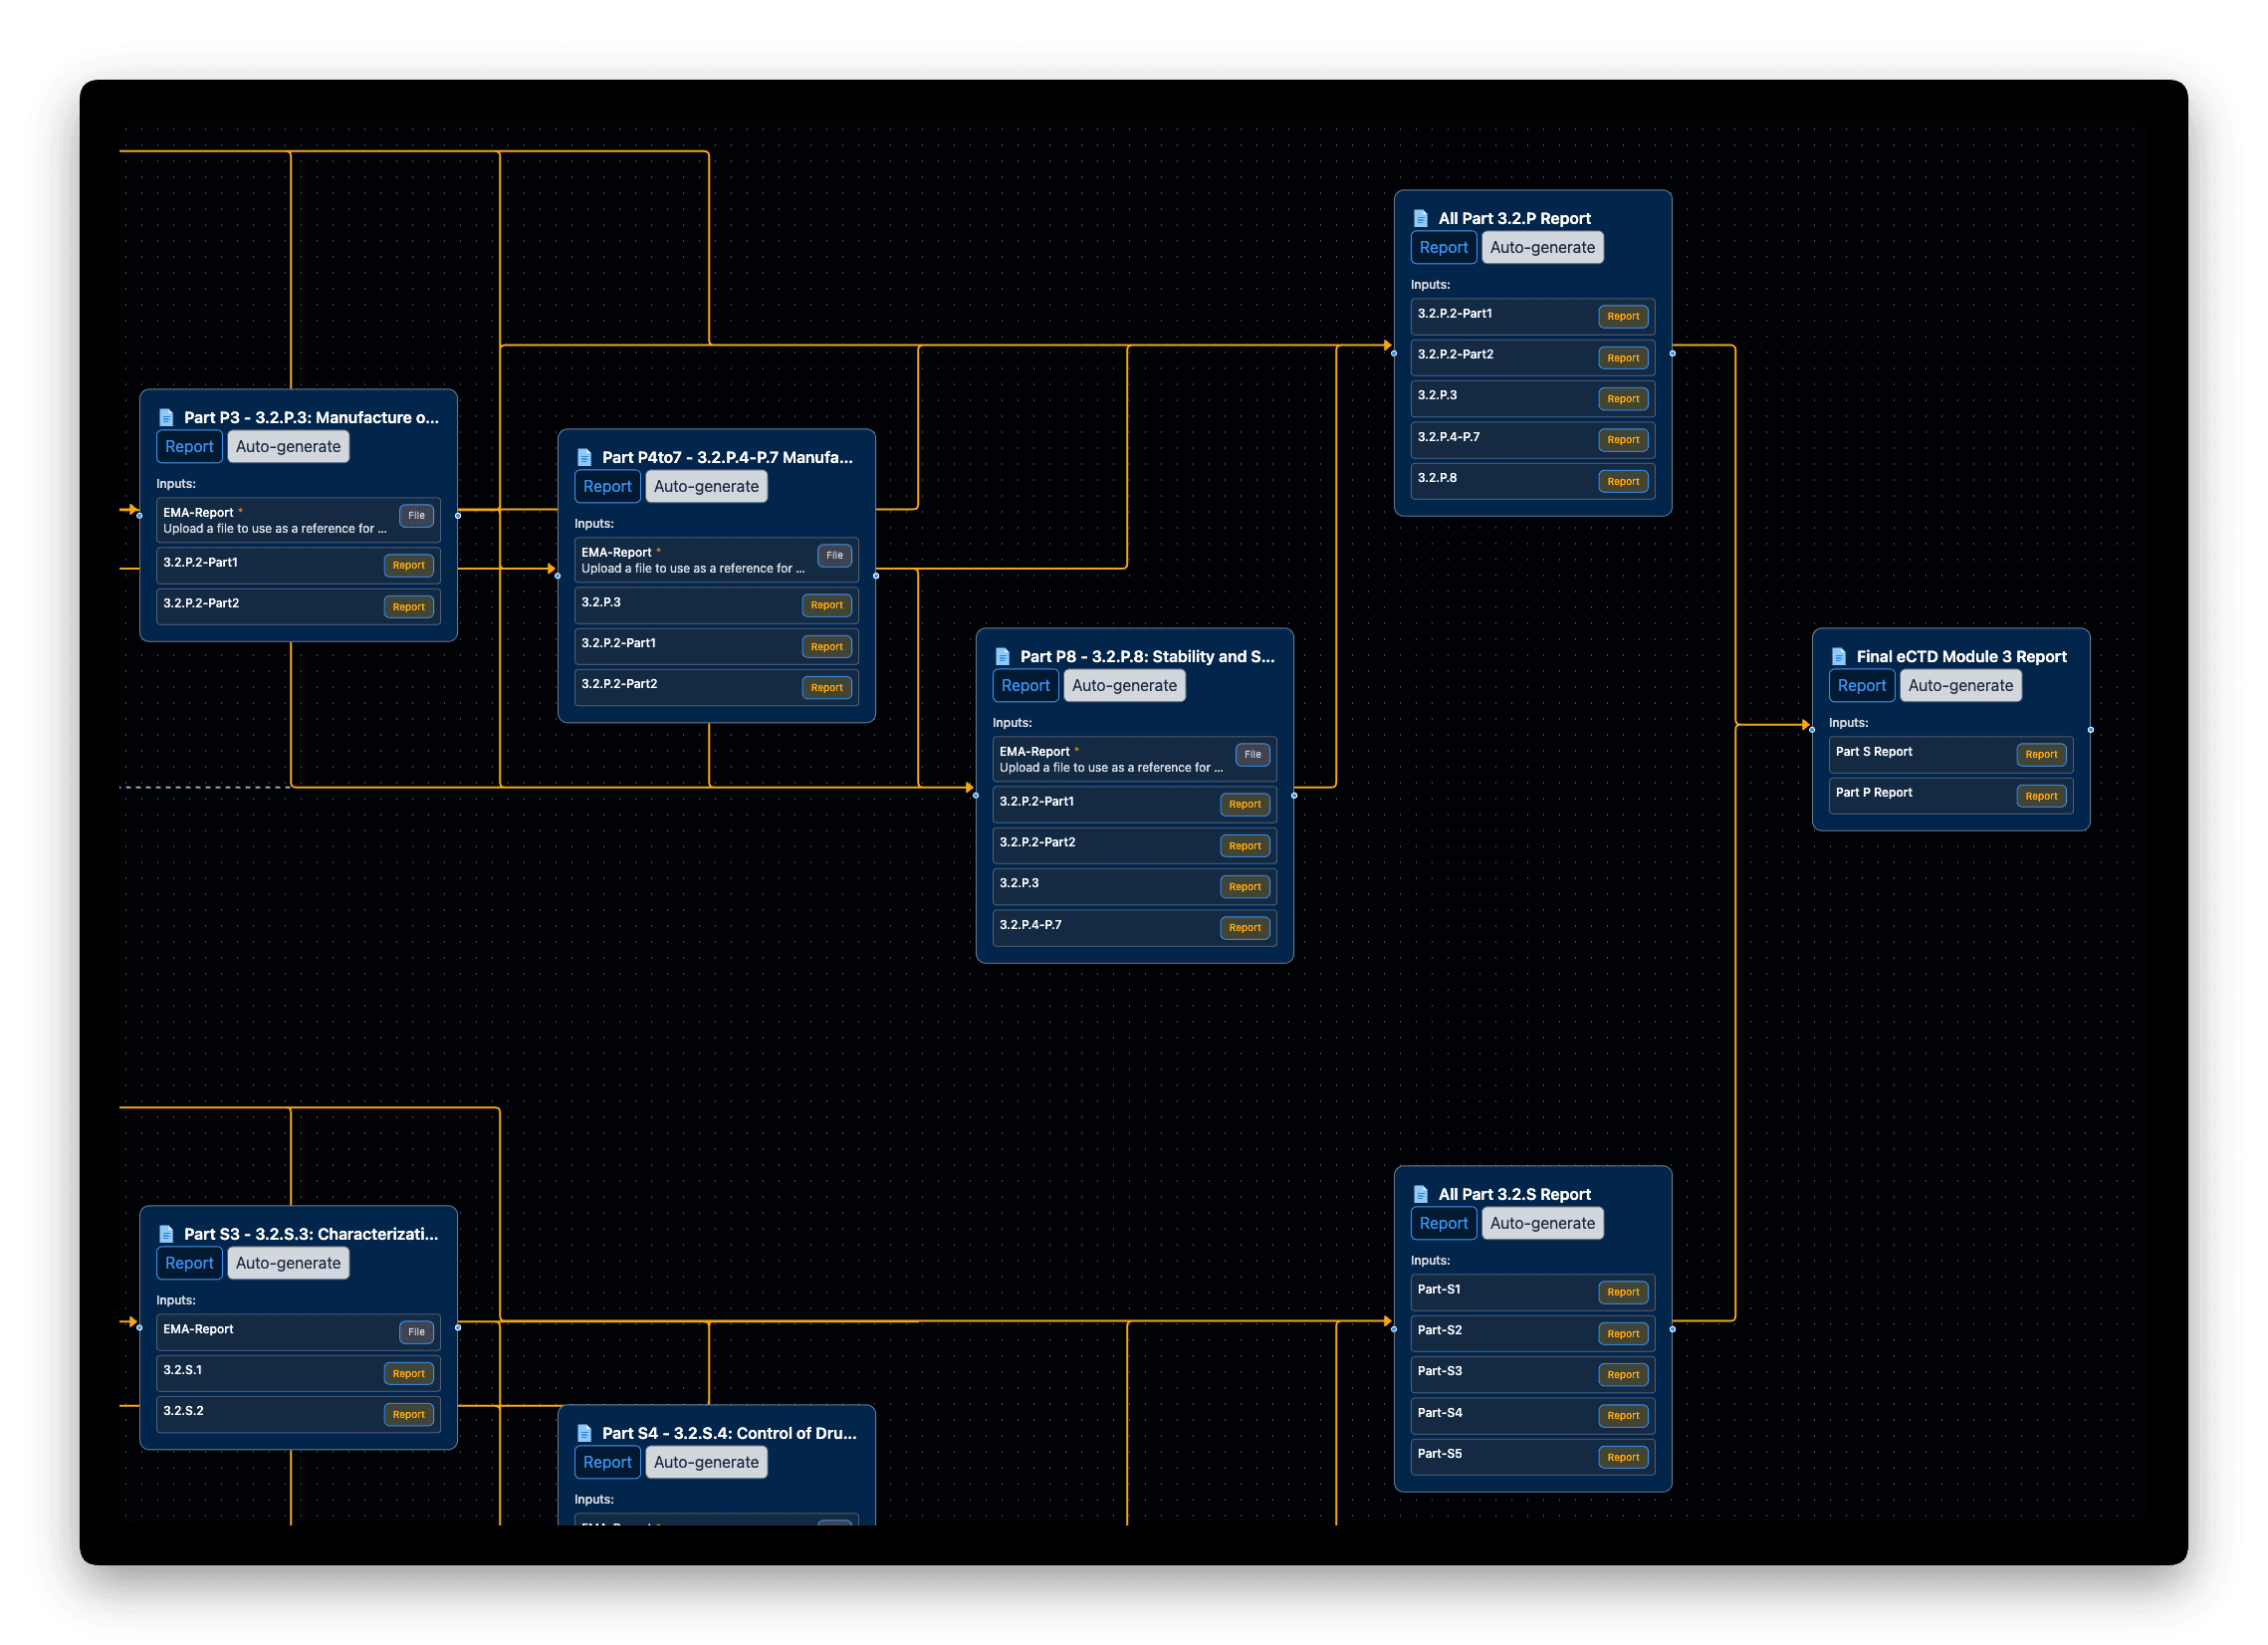Select Auto-generate tab in Final eCTD Module 3

point(1960,686)
